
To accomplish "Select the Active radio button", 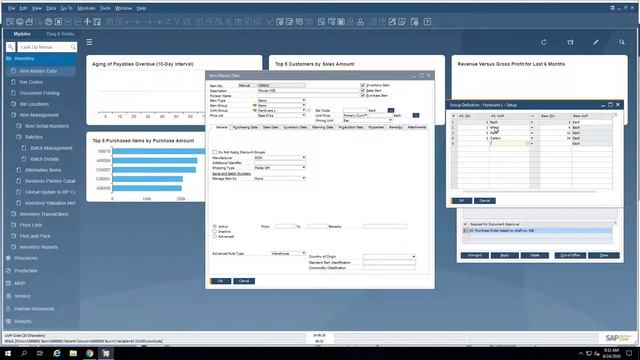I will tap(215, 226).
